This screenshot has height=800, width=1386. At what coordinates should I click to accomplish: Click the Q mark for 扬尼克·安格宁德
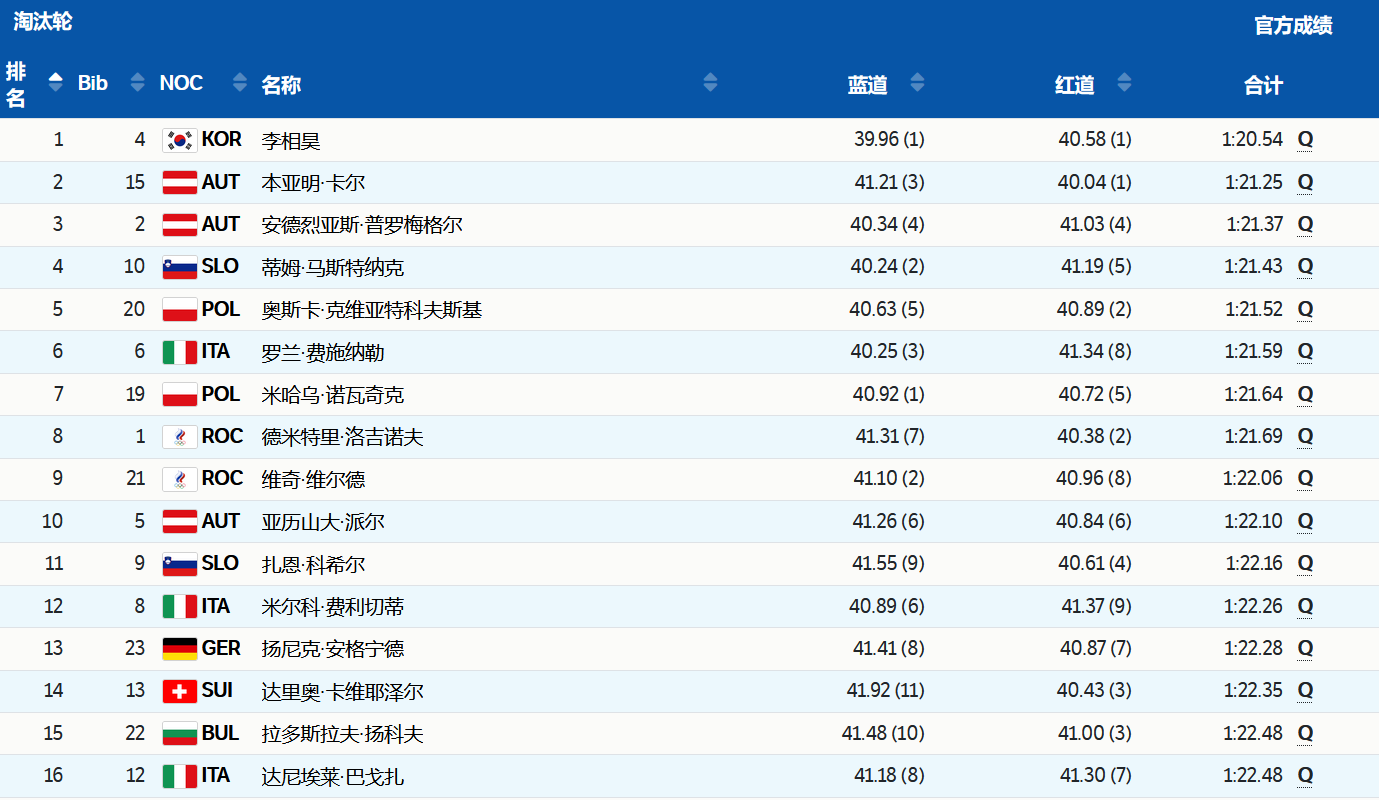[1305, 649]
